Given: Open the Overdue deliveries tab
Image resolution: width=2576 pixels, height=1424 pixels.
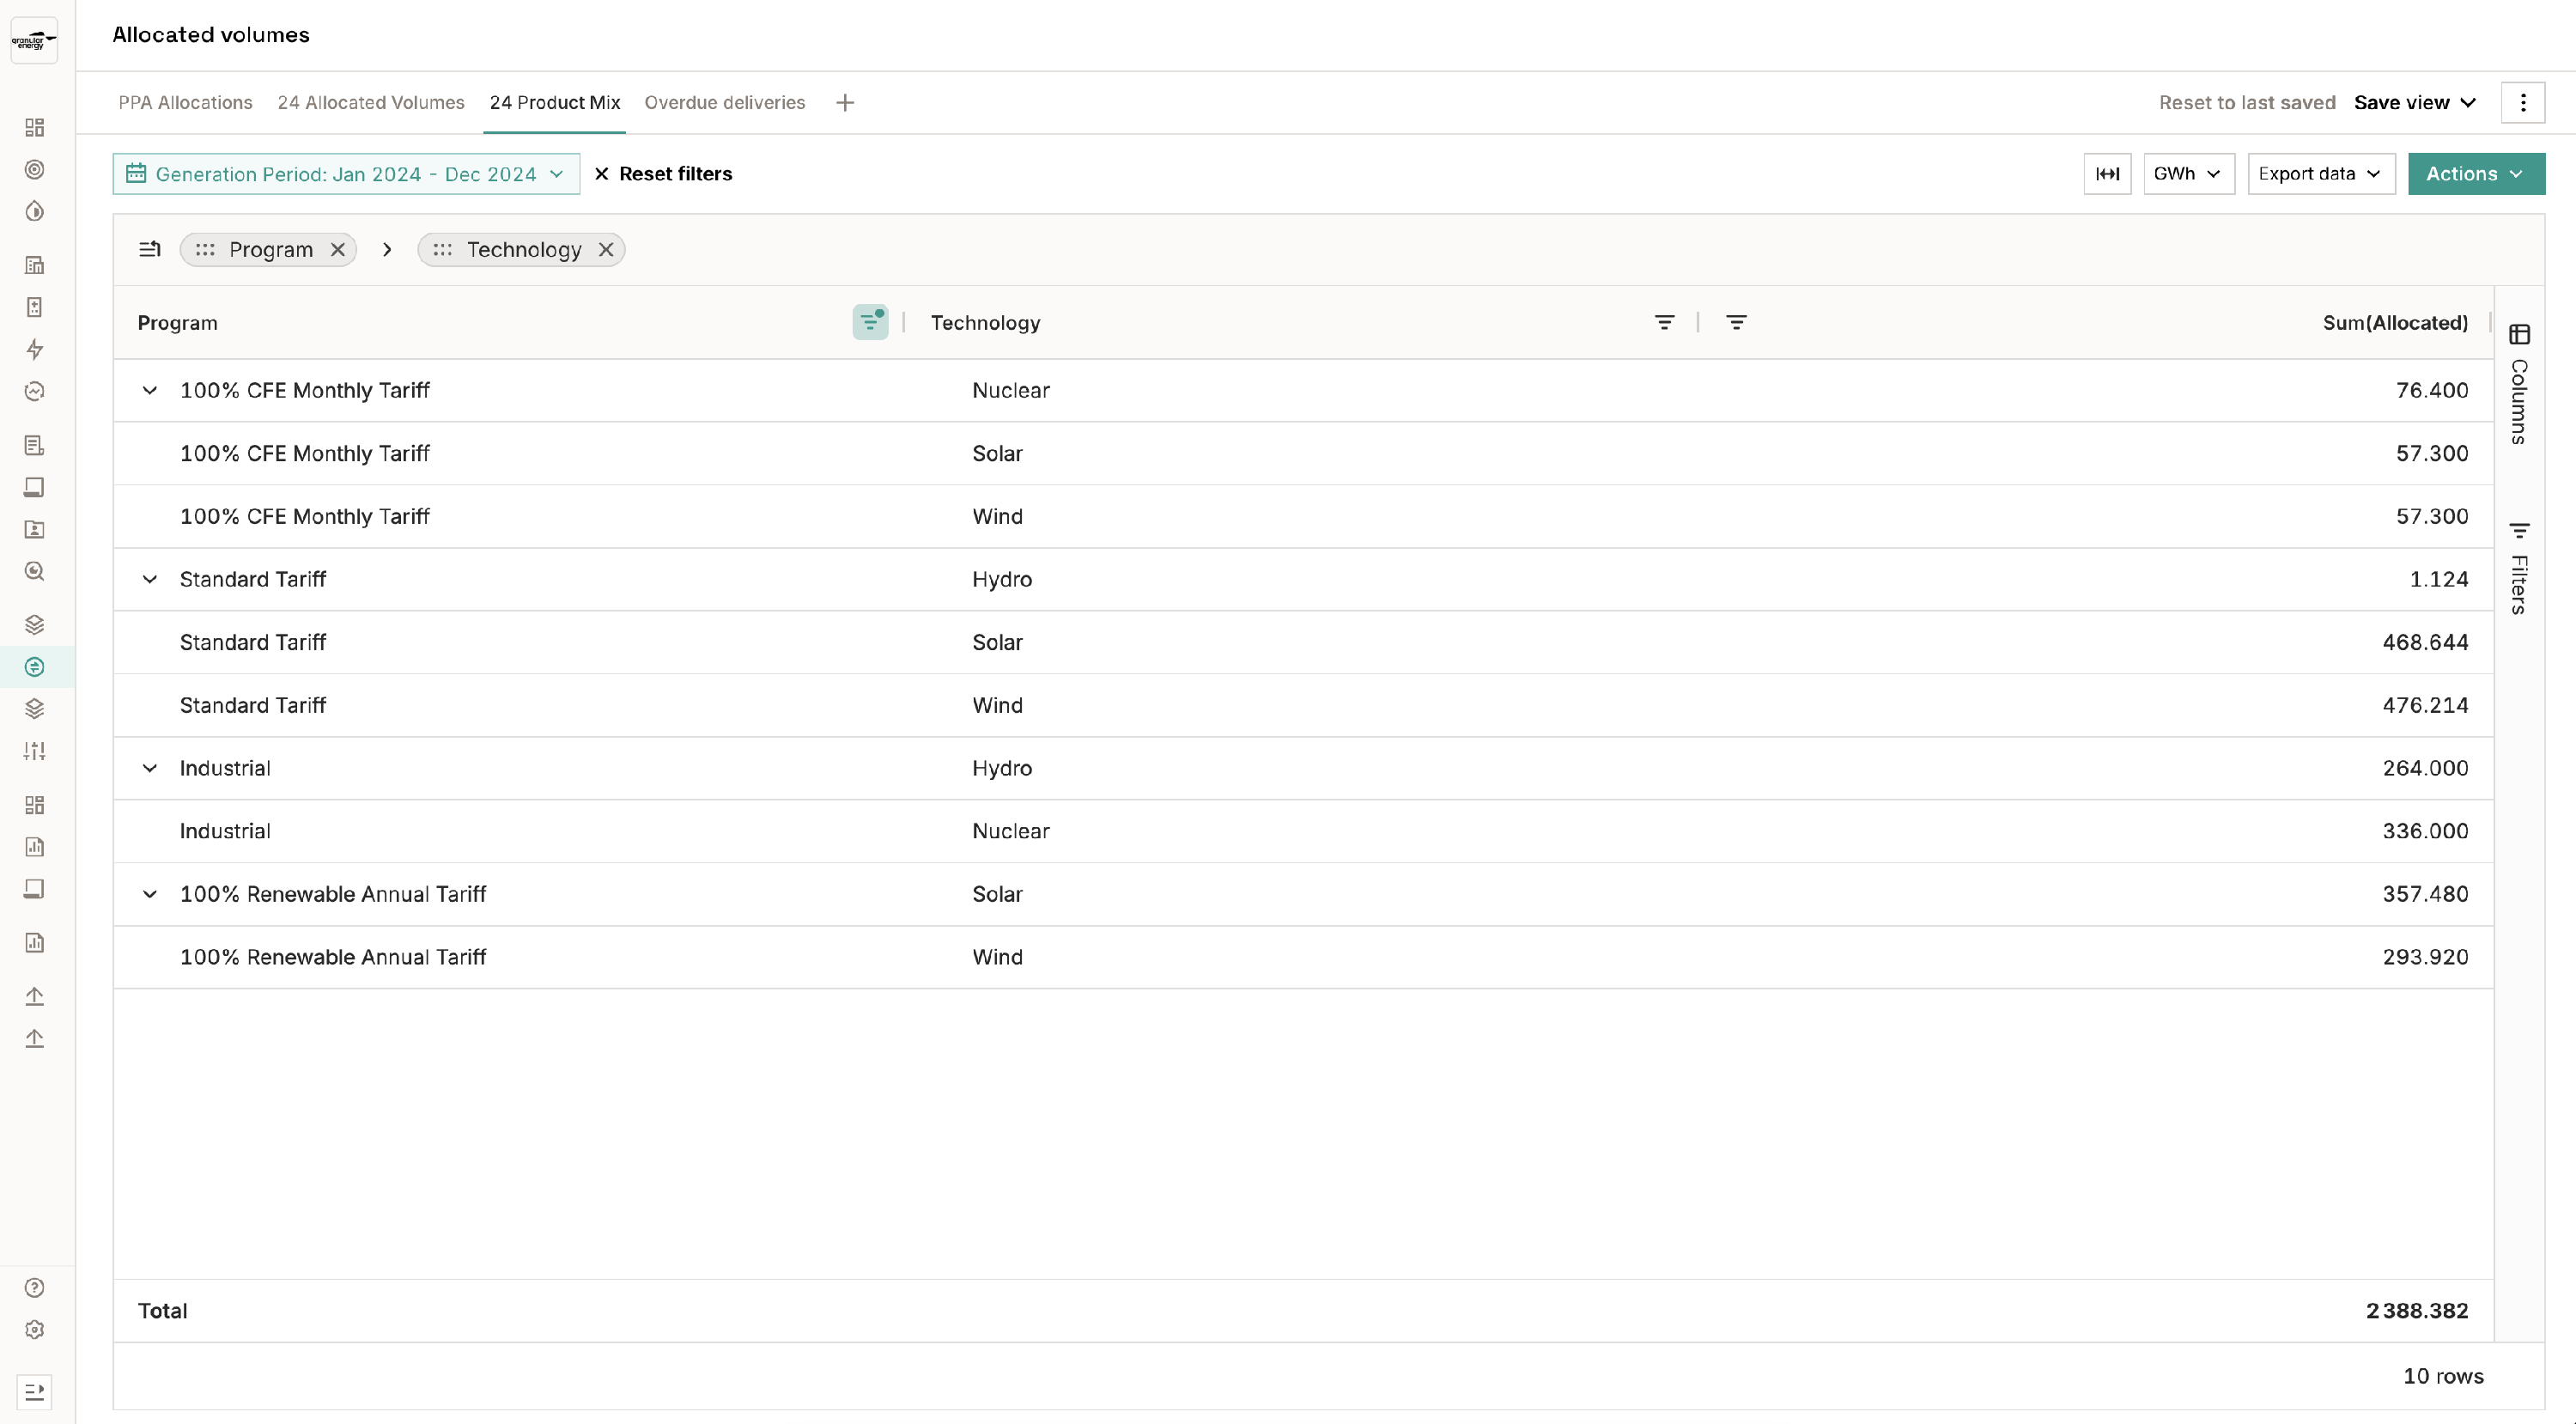Looking at the screenshot, I should click(x=724, y=103).
